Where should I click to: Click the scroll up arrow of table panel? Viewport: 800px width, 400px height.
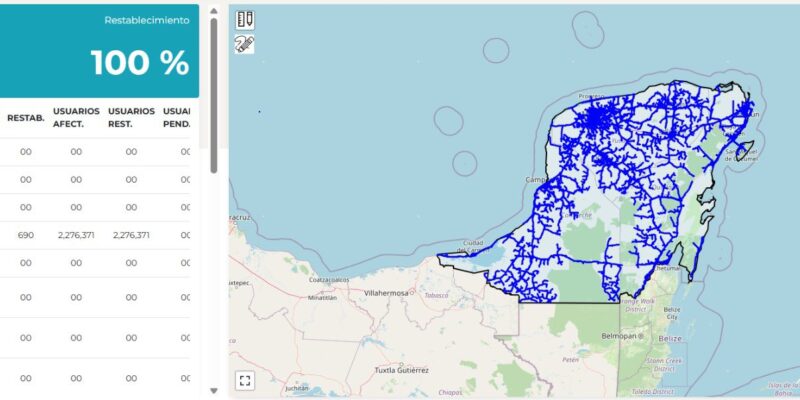point(213,11)
